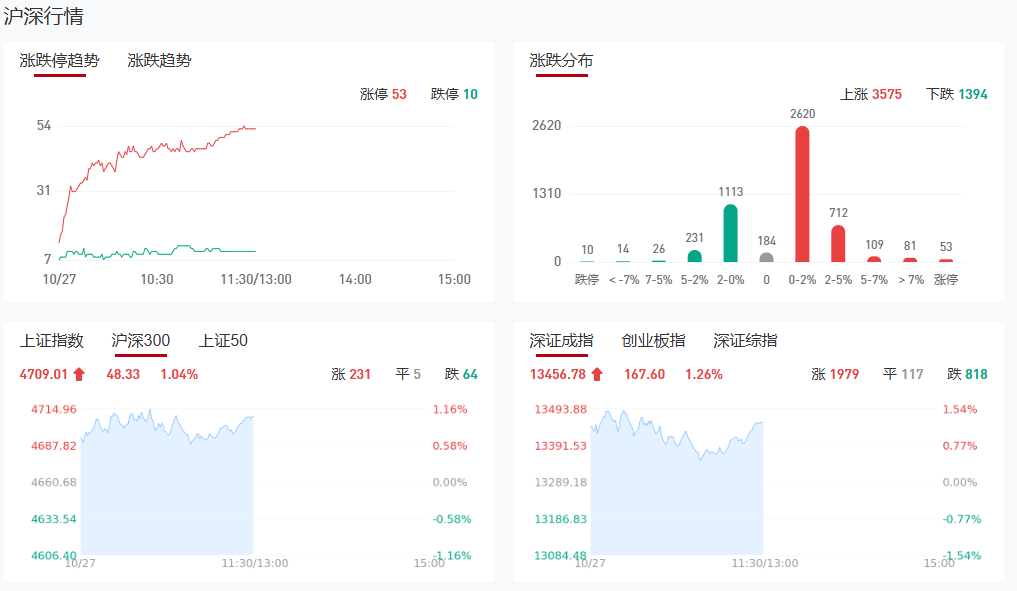This screenshot has height=591, width=1017.
Task: Open the 上证50 tab
Action: pos(223,341)
